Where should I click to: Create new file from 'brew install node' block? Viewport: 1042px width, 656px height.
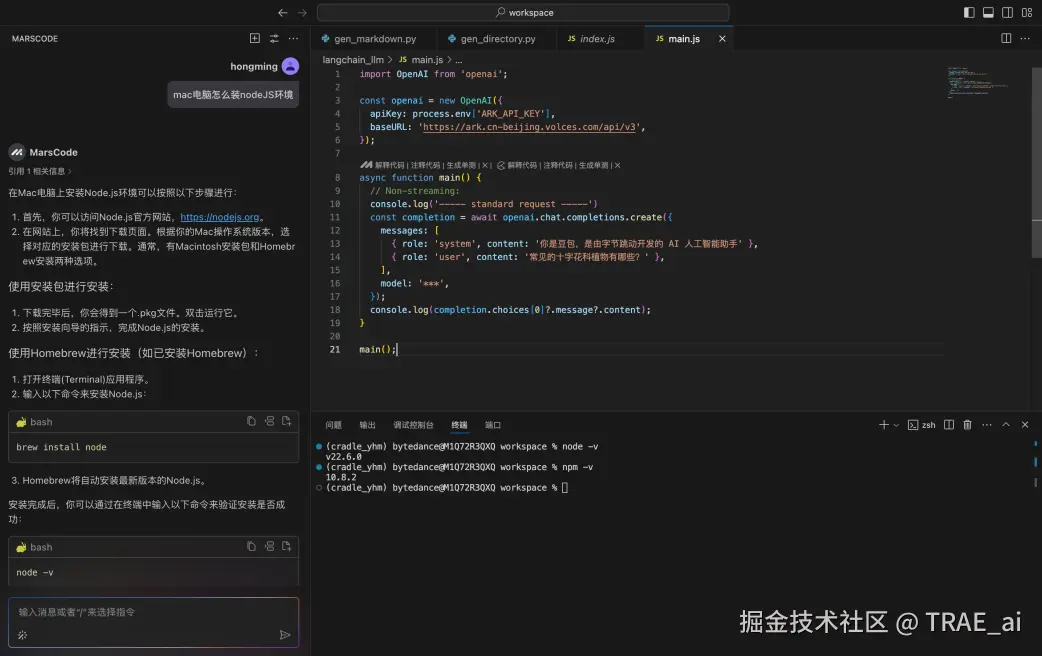(x=286, y=421)
